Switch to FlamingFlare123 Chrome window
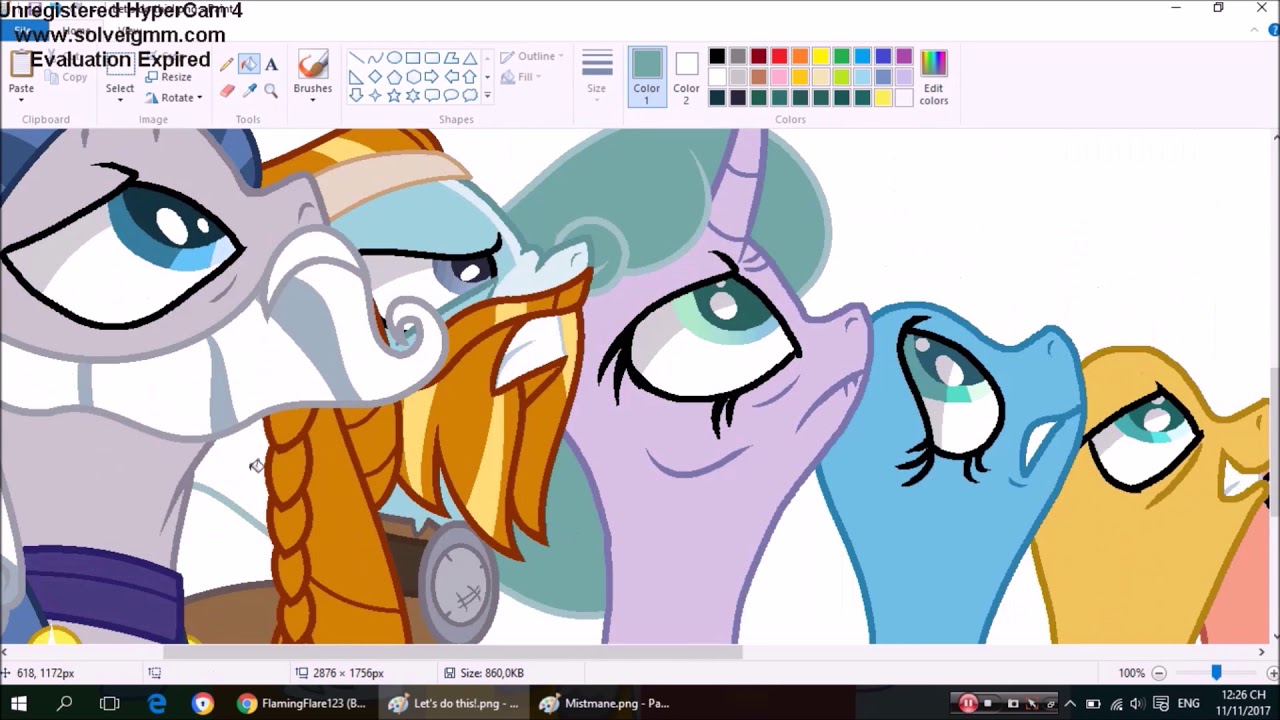 click(x=303, y=703)
